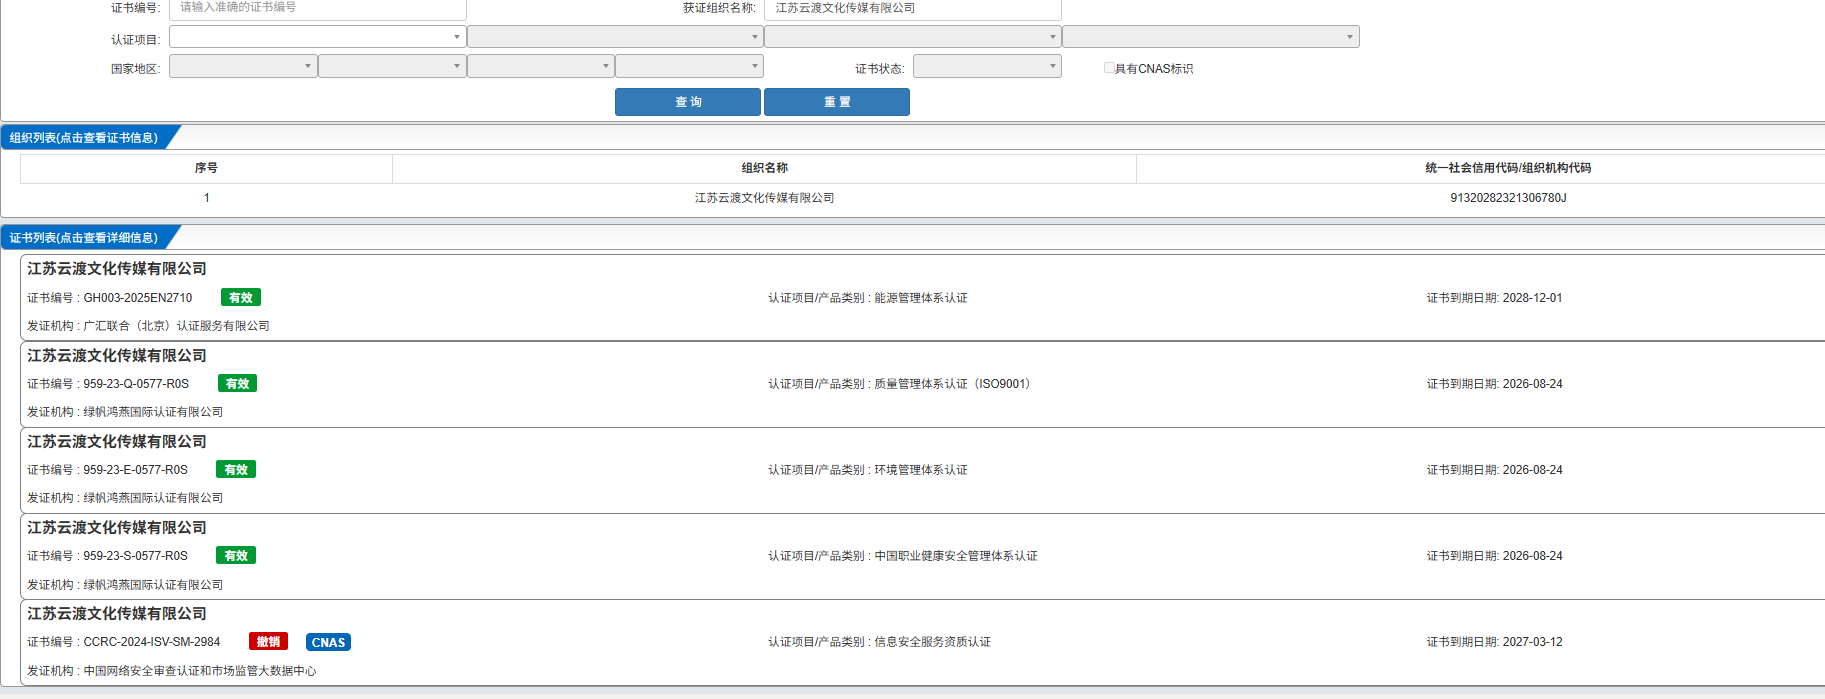The height and width of the screenshot is (699, 1825).
Task: Click issuer 广汇联合（北京）认证服务有限公司
Action: point(176,326)
